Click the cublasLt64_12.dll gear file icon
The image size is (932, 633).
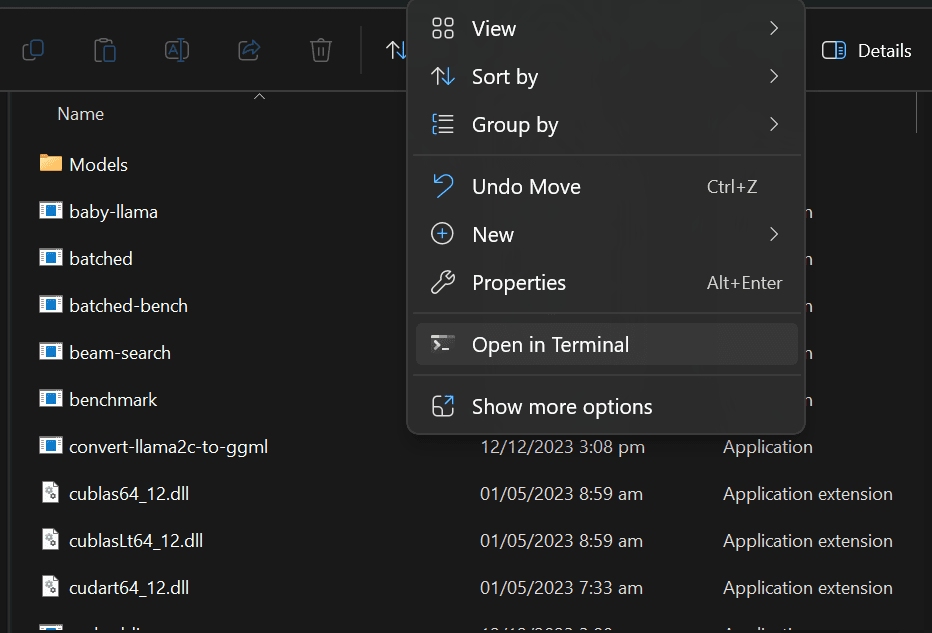click(51, 539)
